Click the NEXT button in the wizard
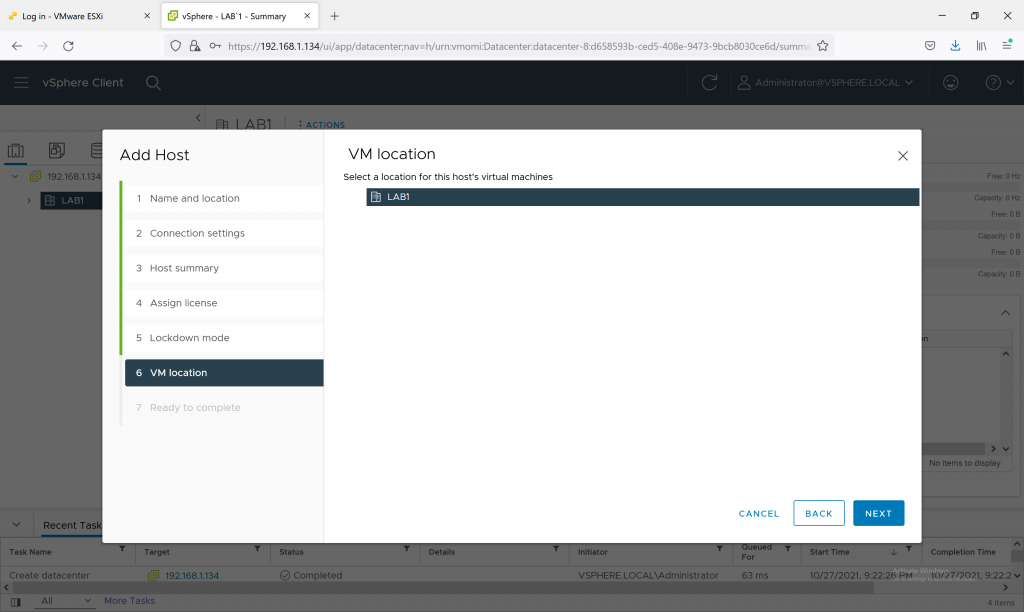 click(x=878, y=513)
